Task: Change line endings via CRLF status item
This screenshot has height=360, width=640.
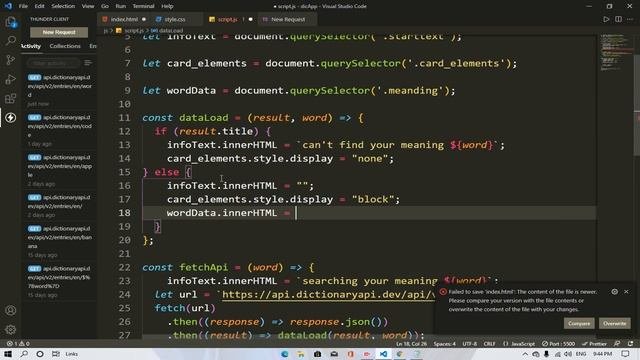Action: pyautogui.click(x=489, y=344)
